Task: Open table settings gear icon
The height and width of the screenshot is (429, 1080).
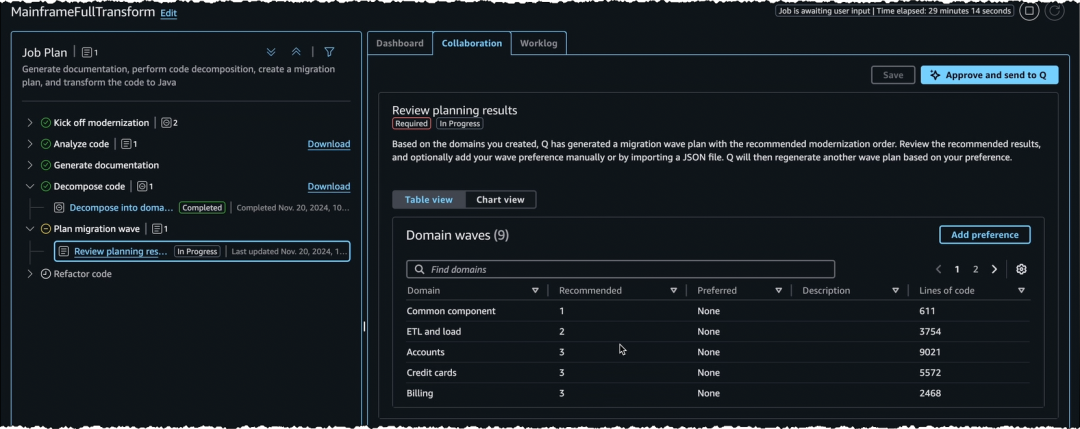Action: click(1021, 269)
